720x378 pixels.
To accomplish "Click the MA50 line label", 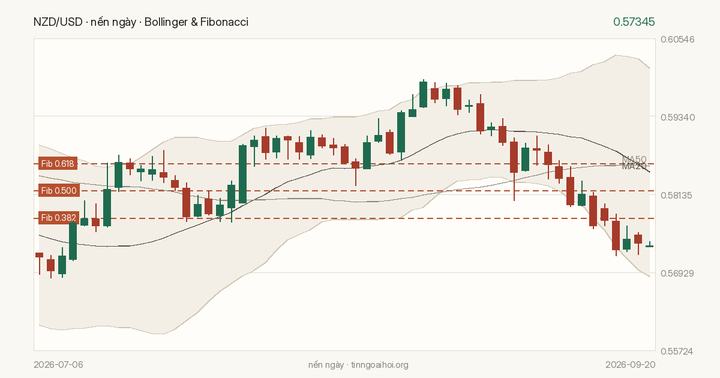I will coord(634,159).
